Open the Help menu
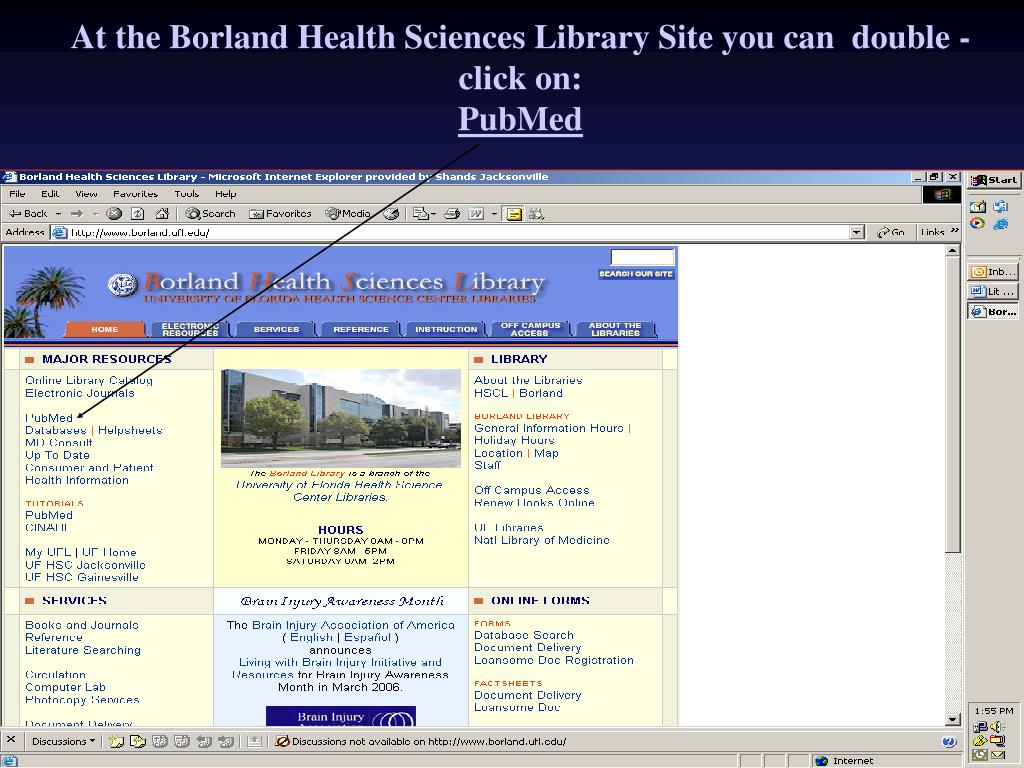 point(225,194)
